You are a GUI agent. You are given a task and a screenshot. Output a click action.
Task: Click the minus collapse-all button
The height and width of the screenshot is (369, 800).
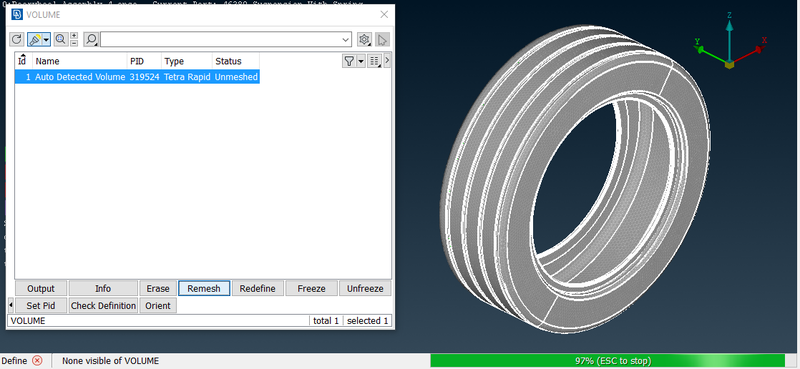74,43
